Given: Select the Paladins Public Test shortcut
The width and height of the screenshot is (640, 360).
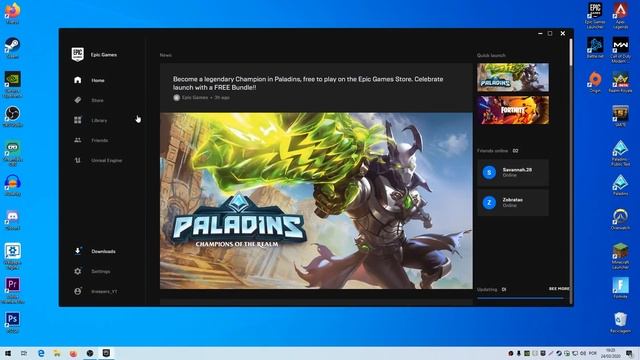Looking at the screenshot, I should [620, 153].
